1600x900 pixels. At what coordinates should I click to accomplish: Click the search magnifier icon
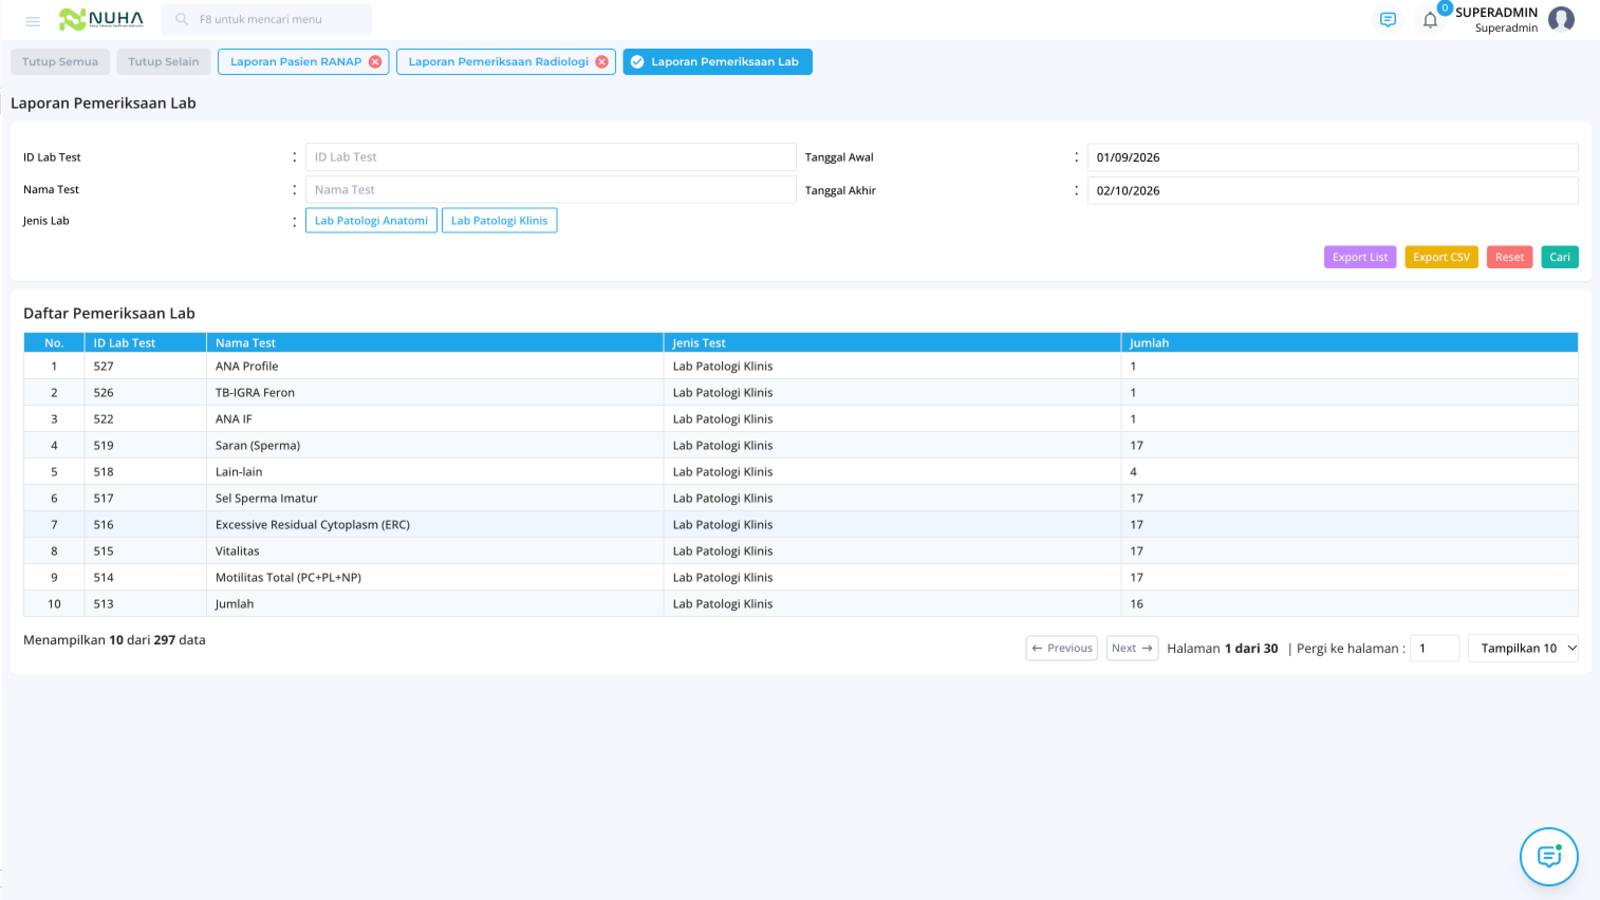point(182,19)
